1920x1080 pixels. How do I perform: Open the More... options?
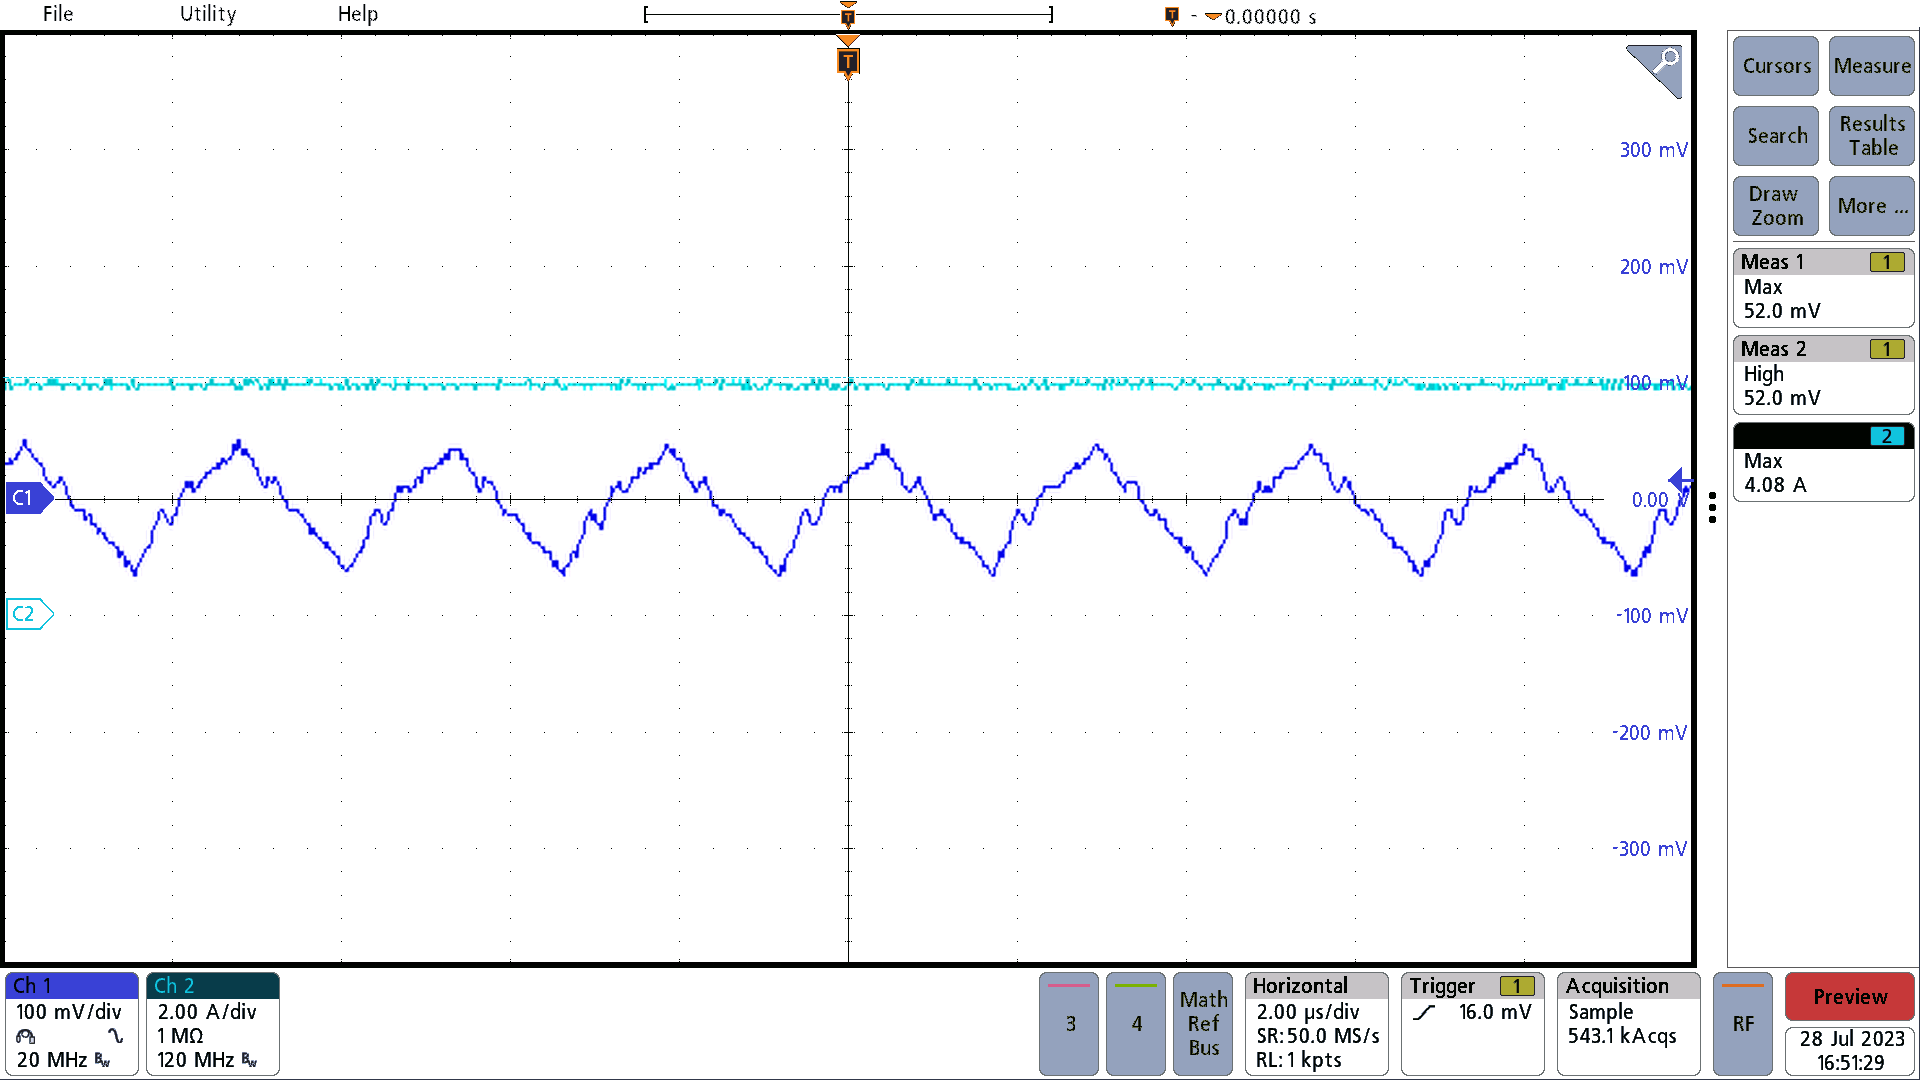pos(1871,206)
